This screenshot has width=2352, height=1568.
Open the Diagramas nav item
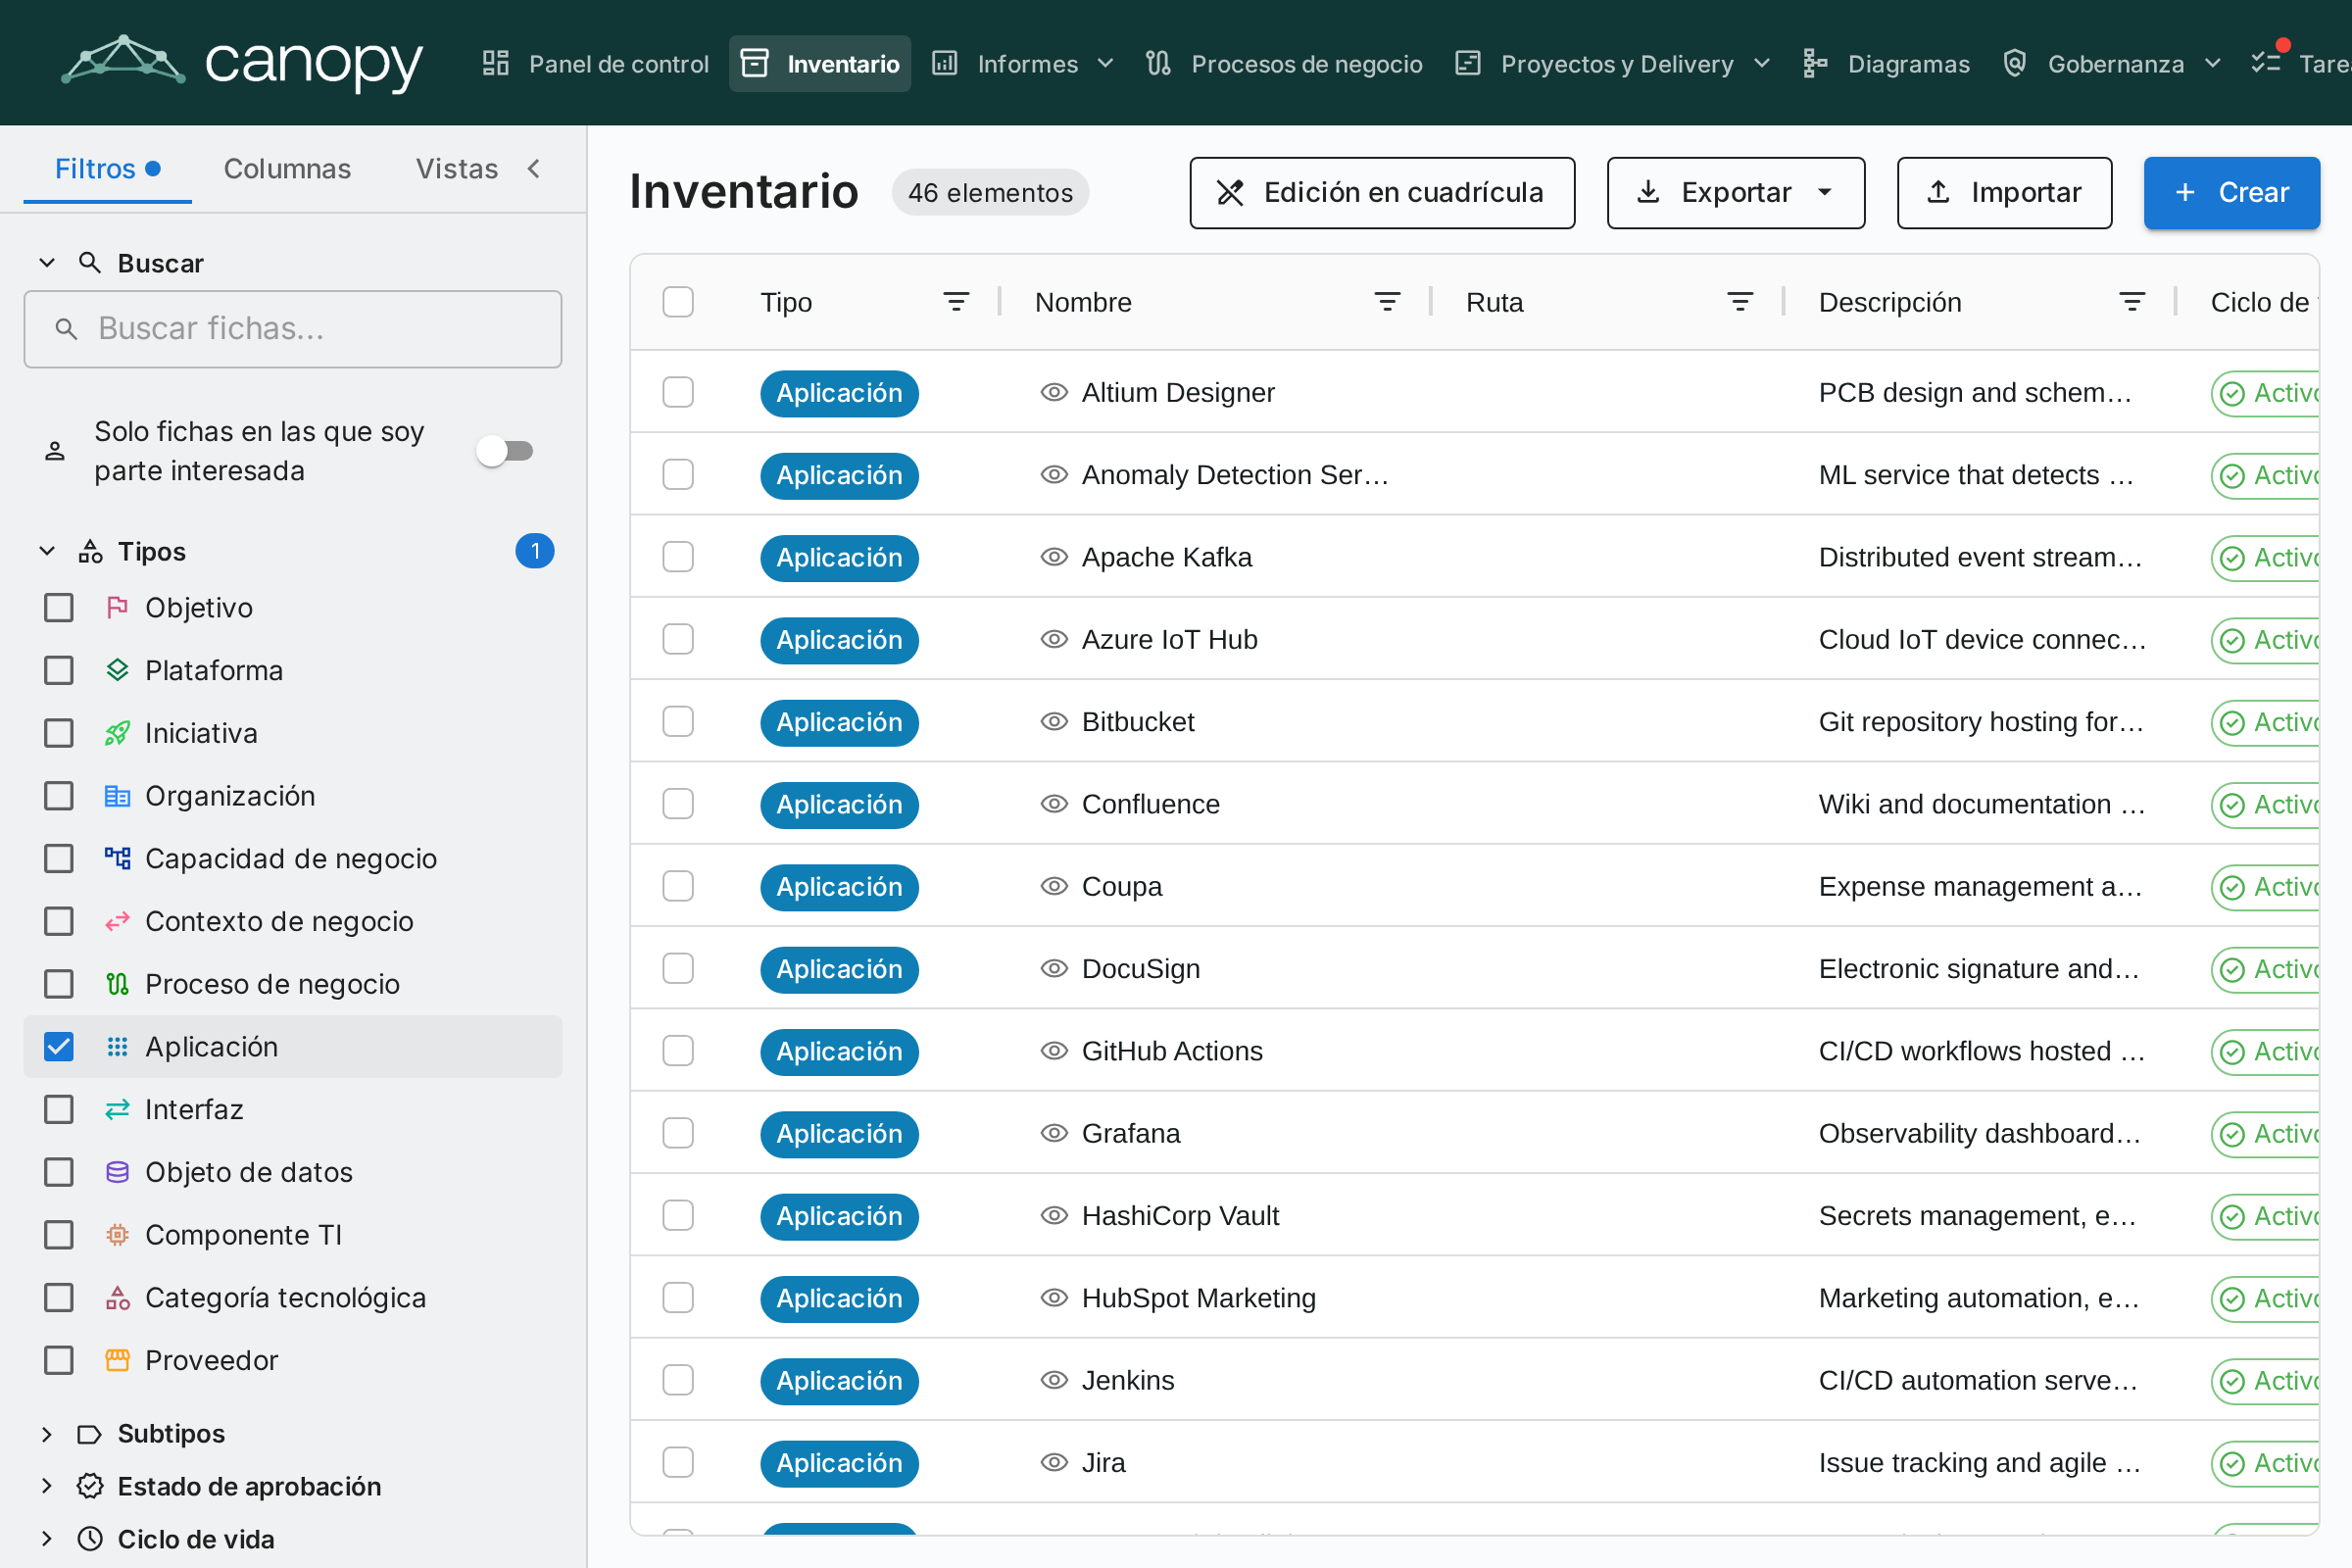click(1886, 64)
